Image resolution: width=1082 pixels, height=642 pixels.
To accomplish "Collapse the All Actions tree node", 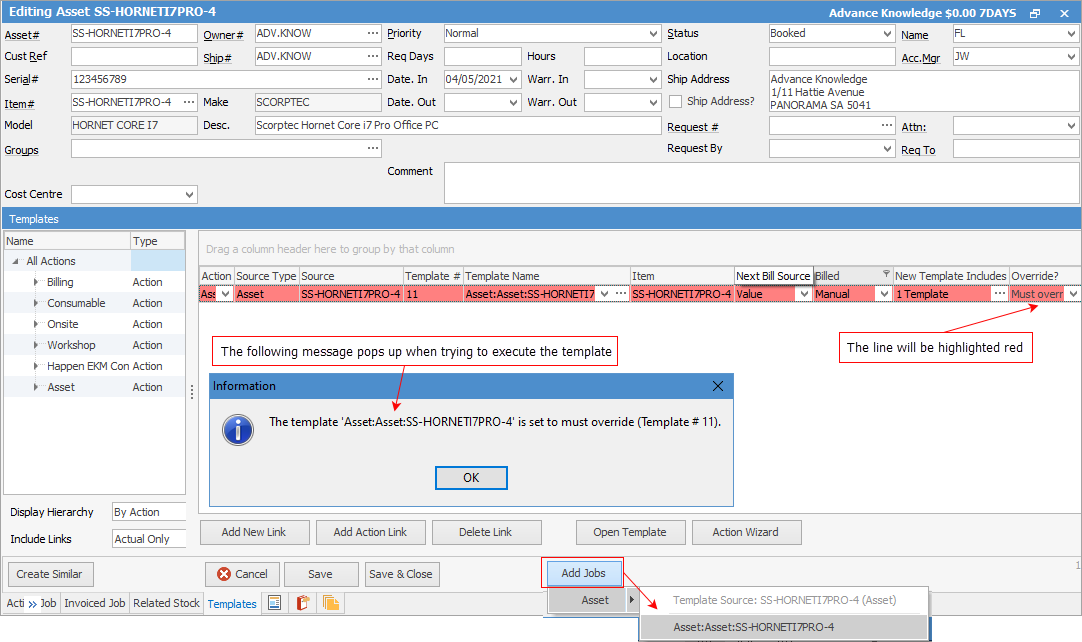I will point(15,261).
